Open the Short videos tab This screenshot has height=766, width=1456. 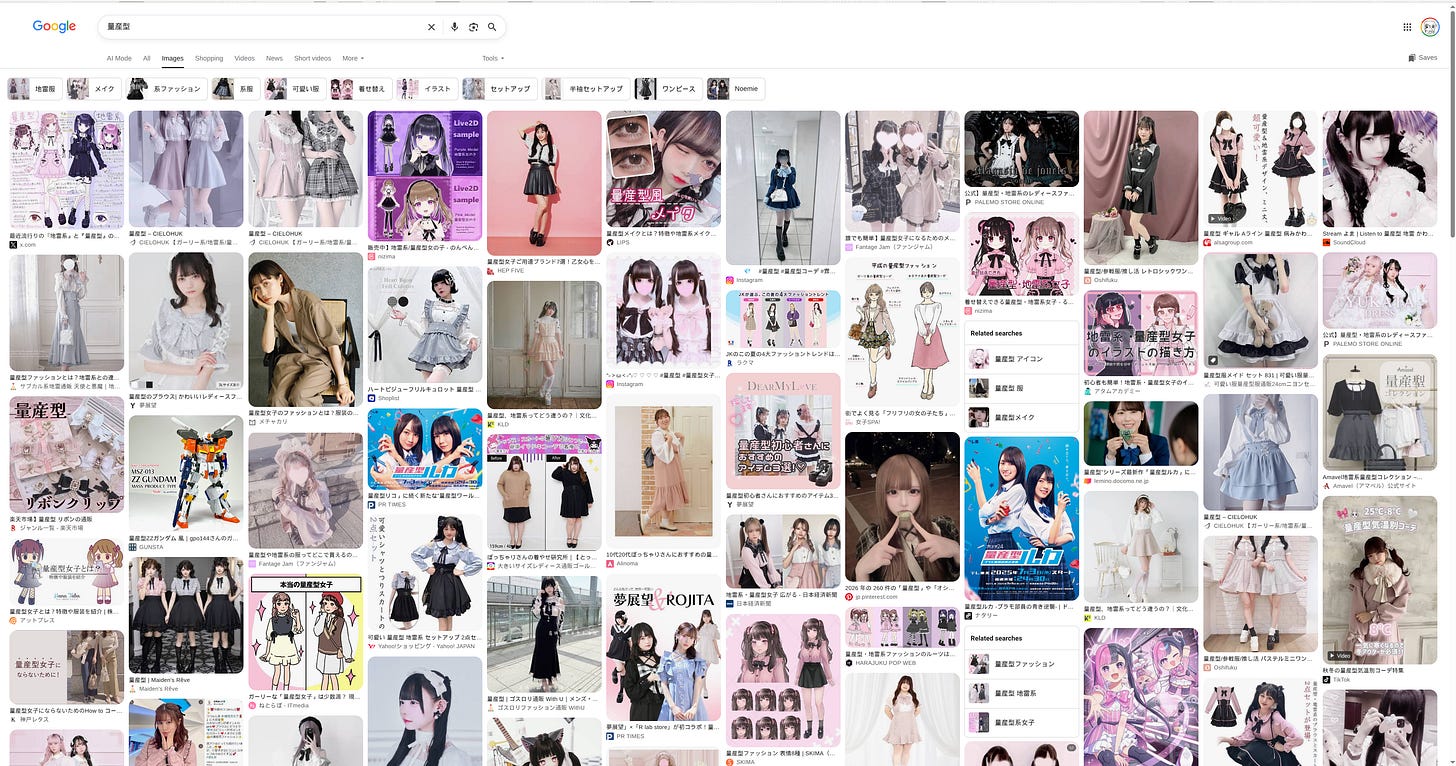click(313, 58)
